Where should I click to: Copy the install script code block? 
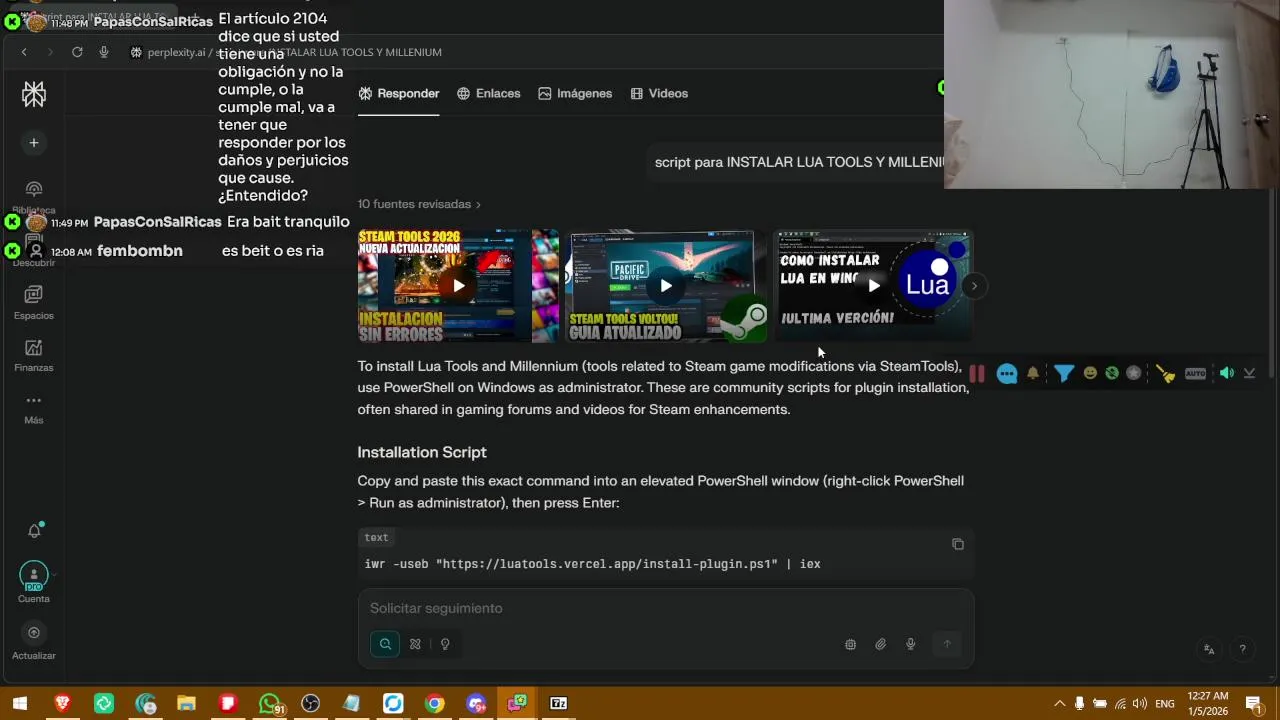click(x=958, y=544)
